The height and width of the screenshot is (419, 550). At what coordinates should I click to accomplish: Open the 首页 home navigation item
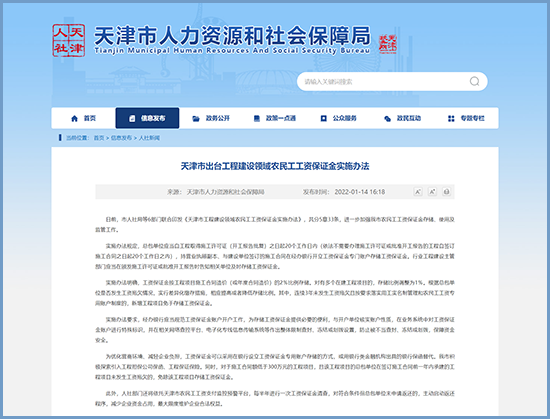click(83, 118)
